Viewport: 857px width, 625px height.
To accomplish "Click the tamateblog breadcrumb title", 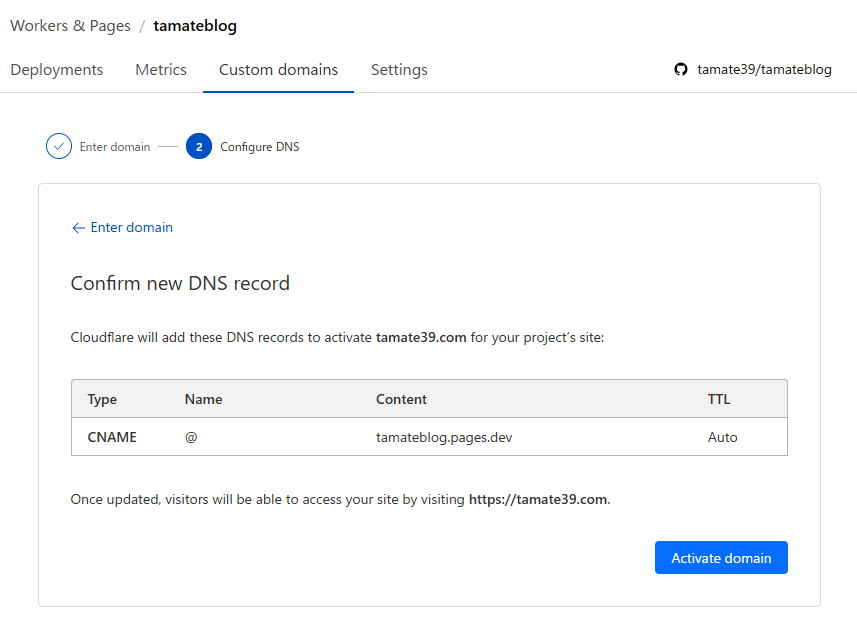I will [195, 26].
